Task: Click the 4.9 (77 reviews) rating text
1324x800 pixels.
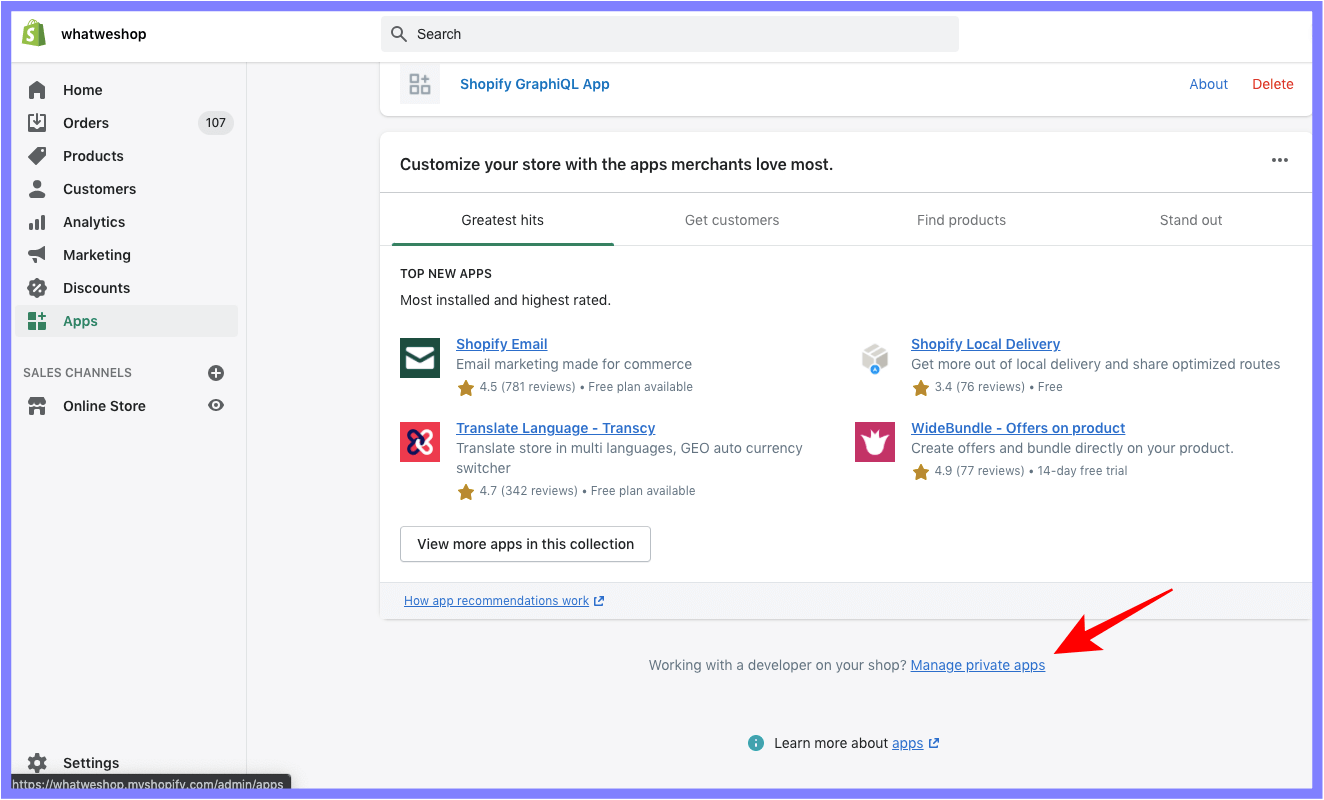Action: coord(978,471)
